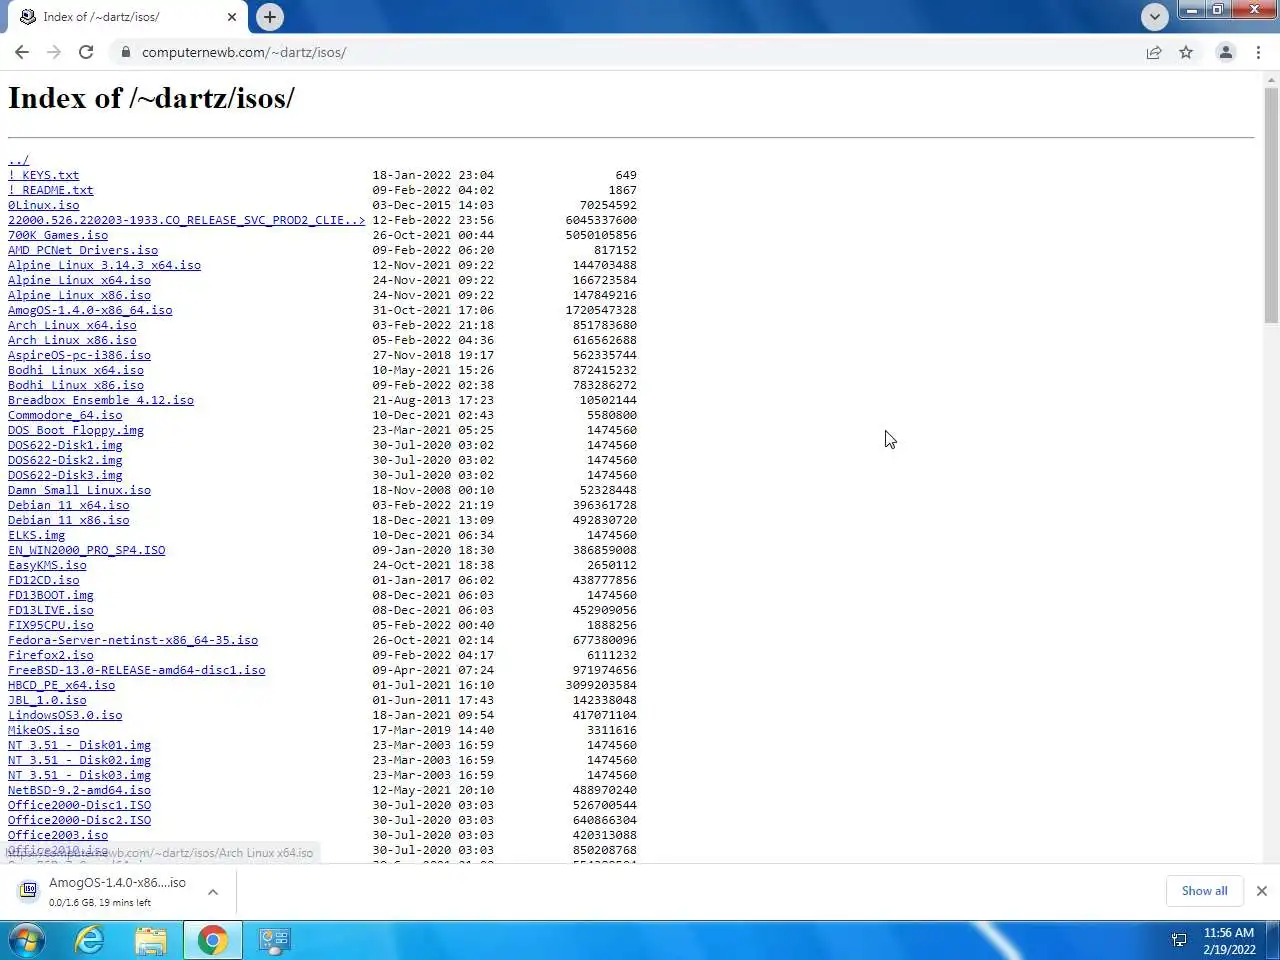
Task: Open the tab search dropdown
Action: coord(1154,16)
